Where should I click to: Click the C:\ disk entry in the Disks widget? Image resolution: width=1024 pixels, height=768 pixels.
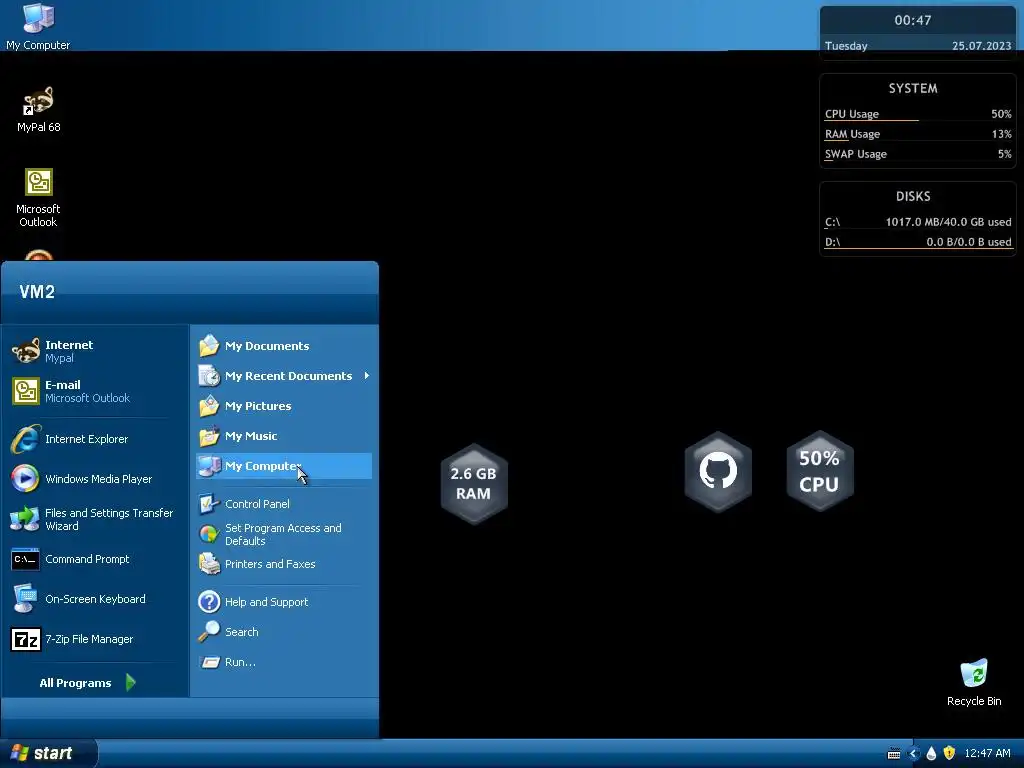pyautogui.click(x=918, y=222)
